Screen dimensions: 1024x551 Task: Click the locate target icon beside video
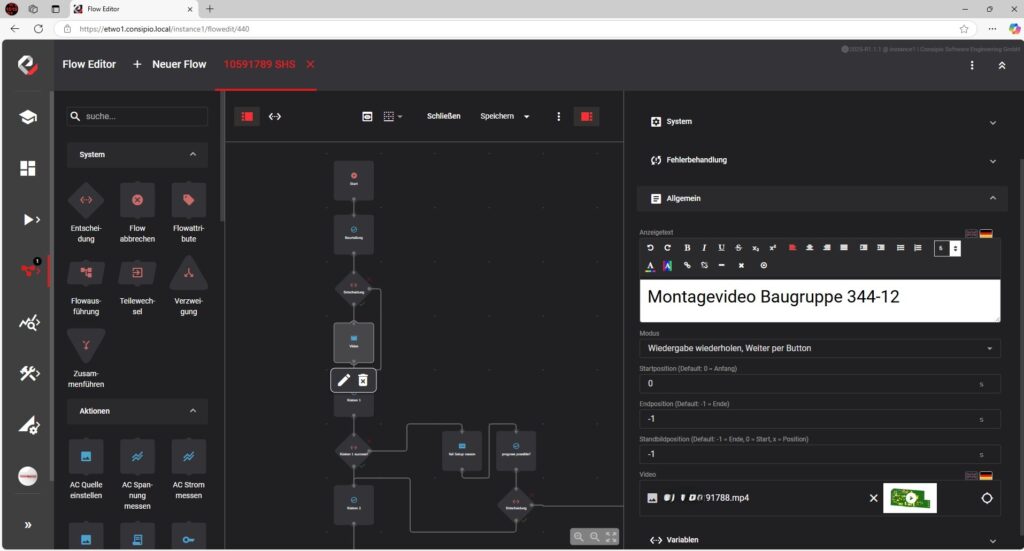(x=987, y=498)
